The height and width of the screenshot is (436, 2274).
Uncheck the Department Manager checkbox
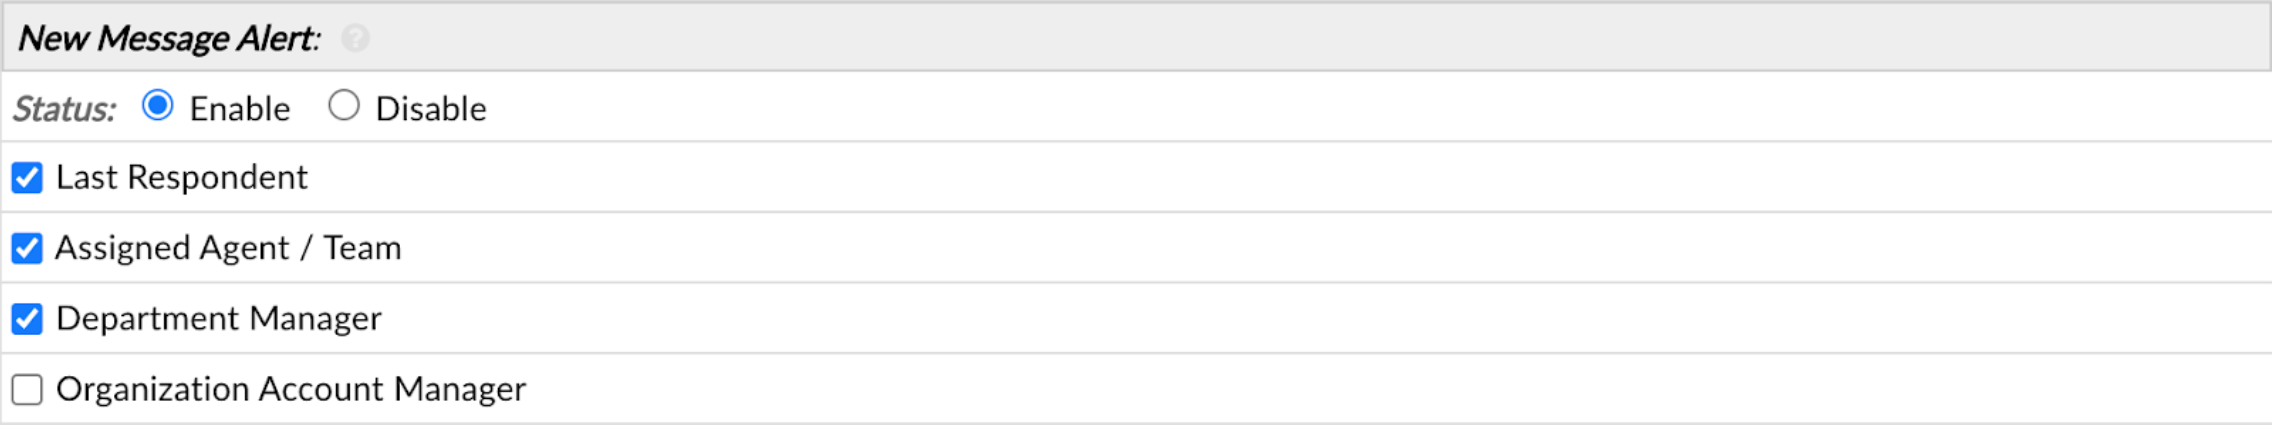(27, 319)
